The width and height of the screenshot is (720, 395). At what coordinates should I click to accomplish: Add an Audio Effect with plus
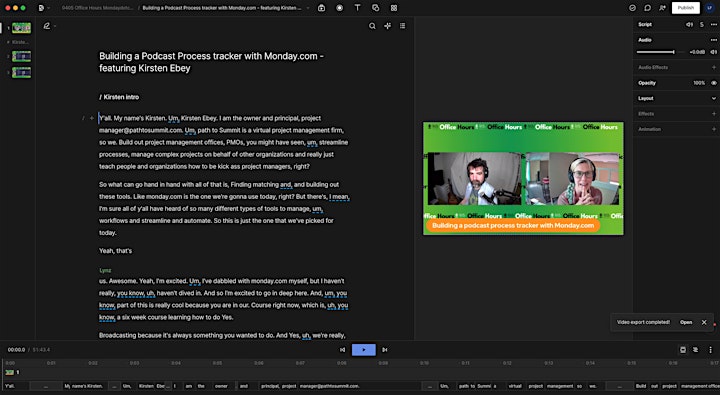pyautogui.click(x=714, y=68)
